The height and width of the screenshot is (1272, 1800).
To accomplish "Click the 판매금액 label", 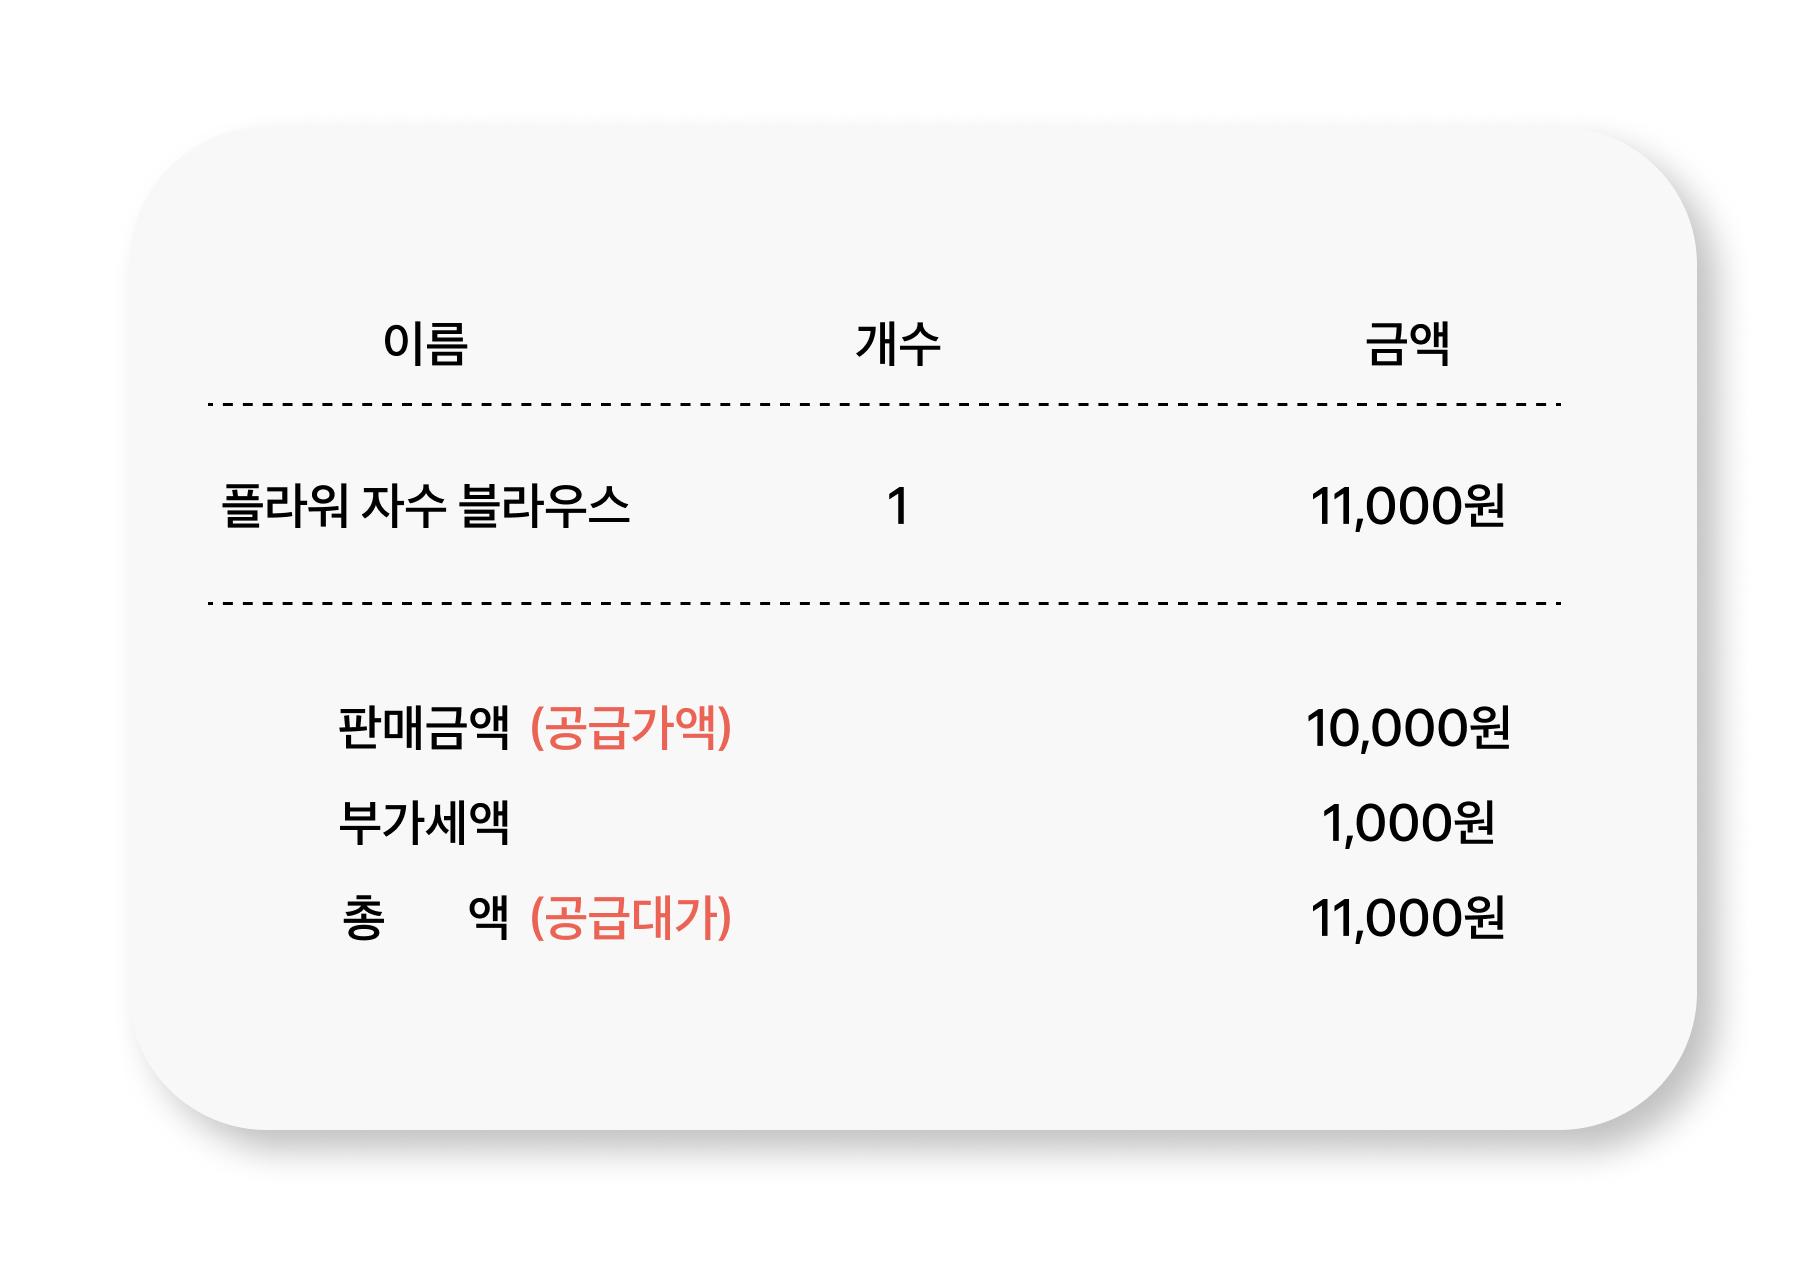I will coord(424,727).
